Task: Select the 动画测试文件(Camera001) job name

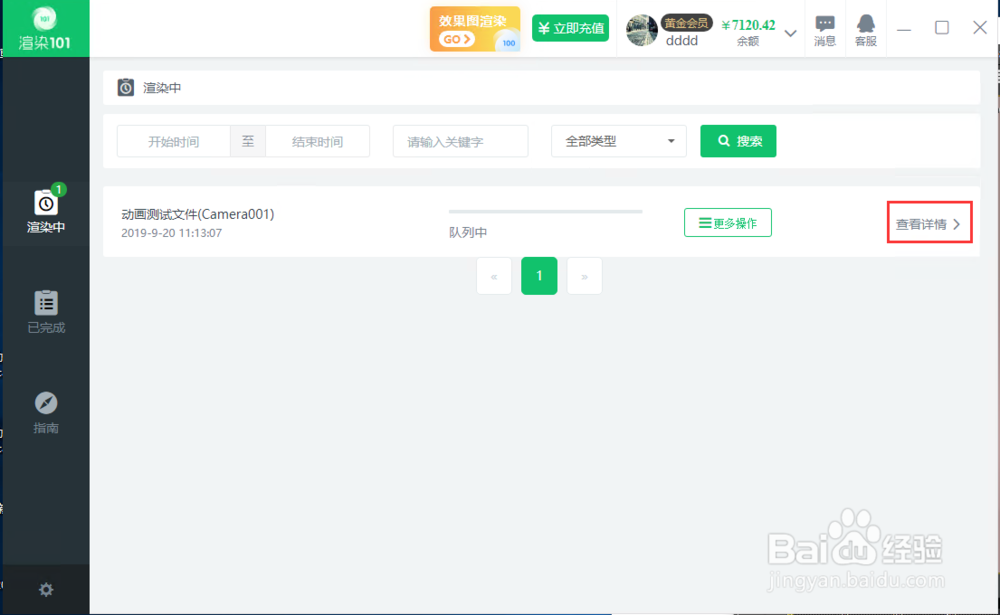Action: coord(198,214)
